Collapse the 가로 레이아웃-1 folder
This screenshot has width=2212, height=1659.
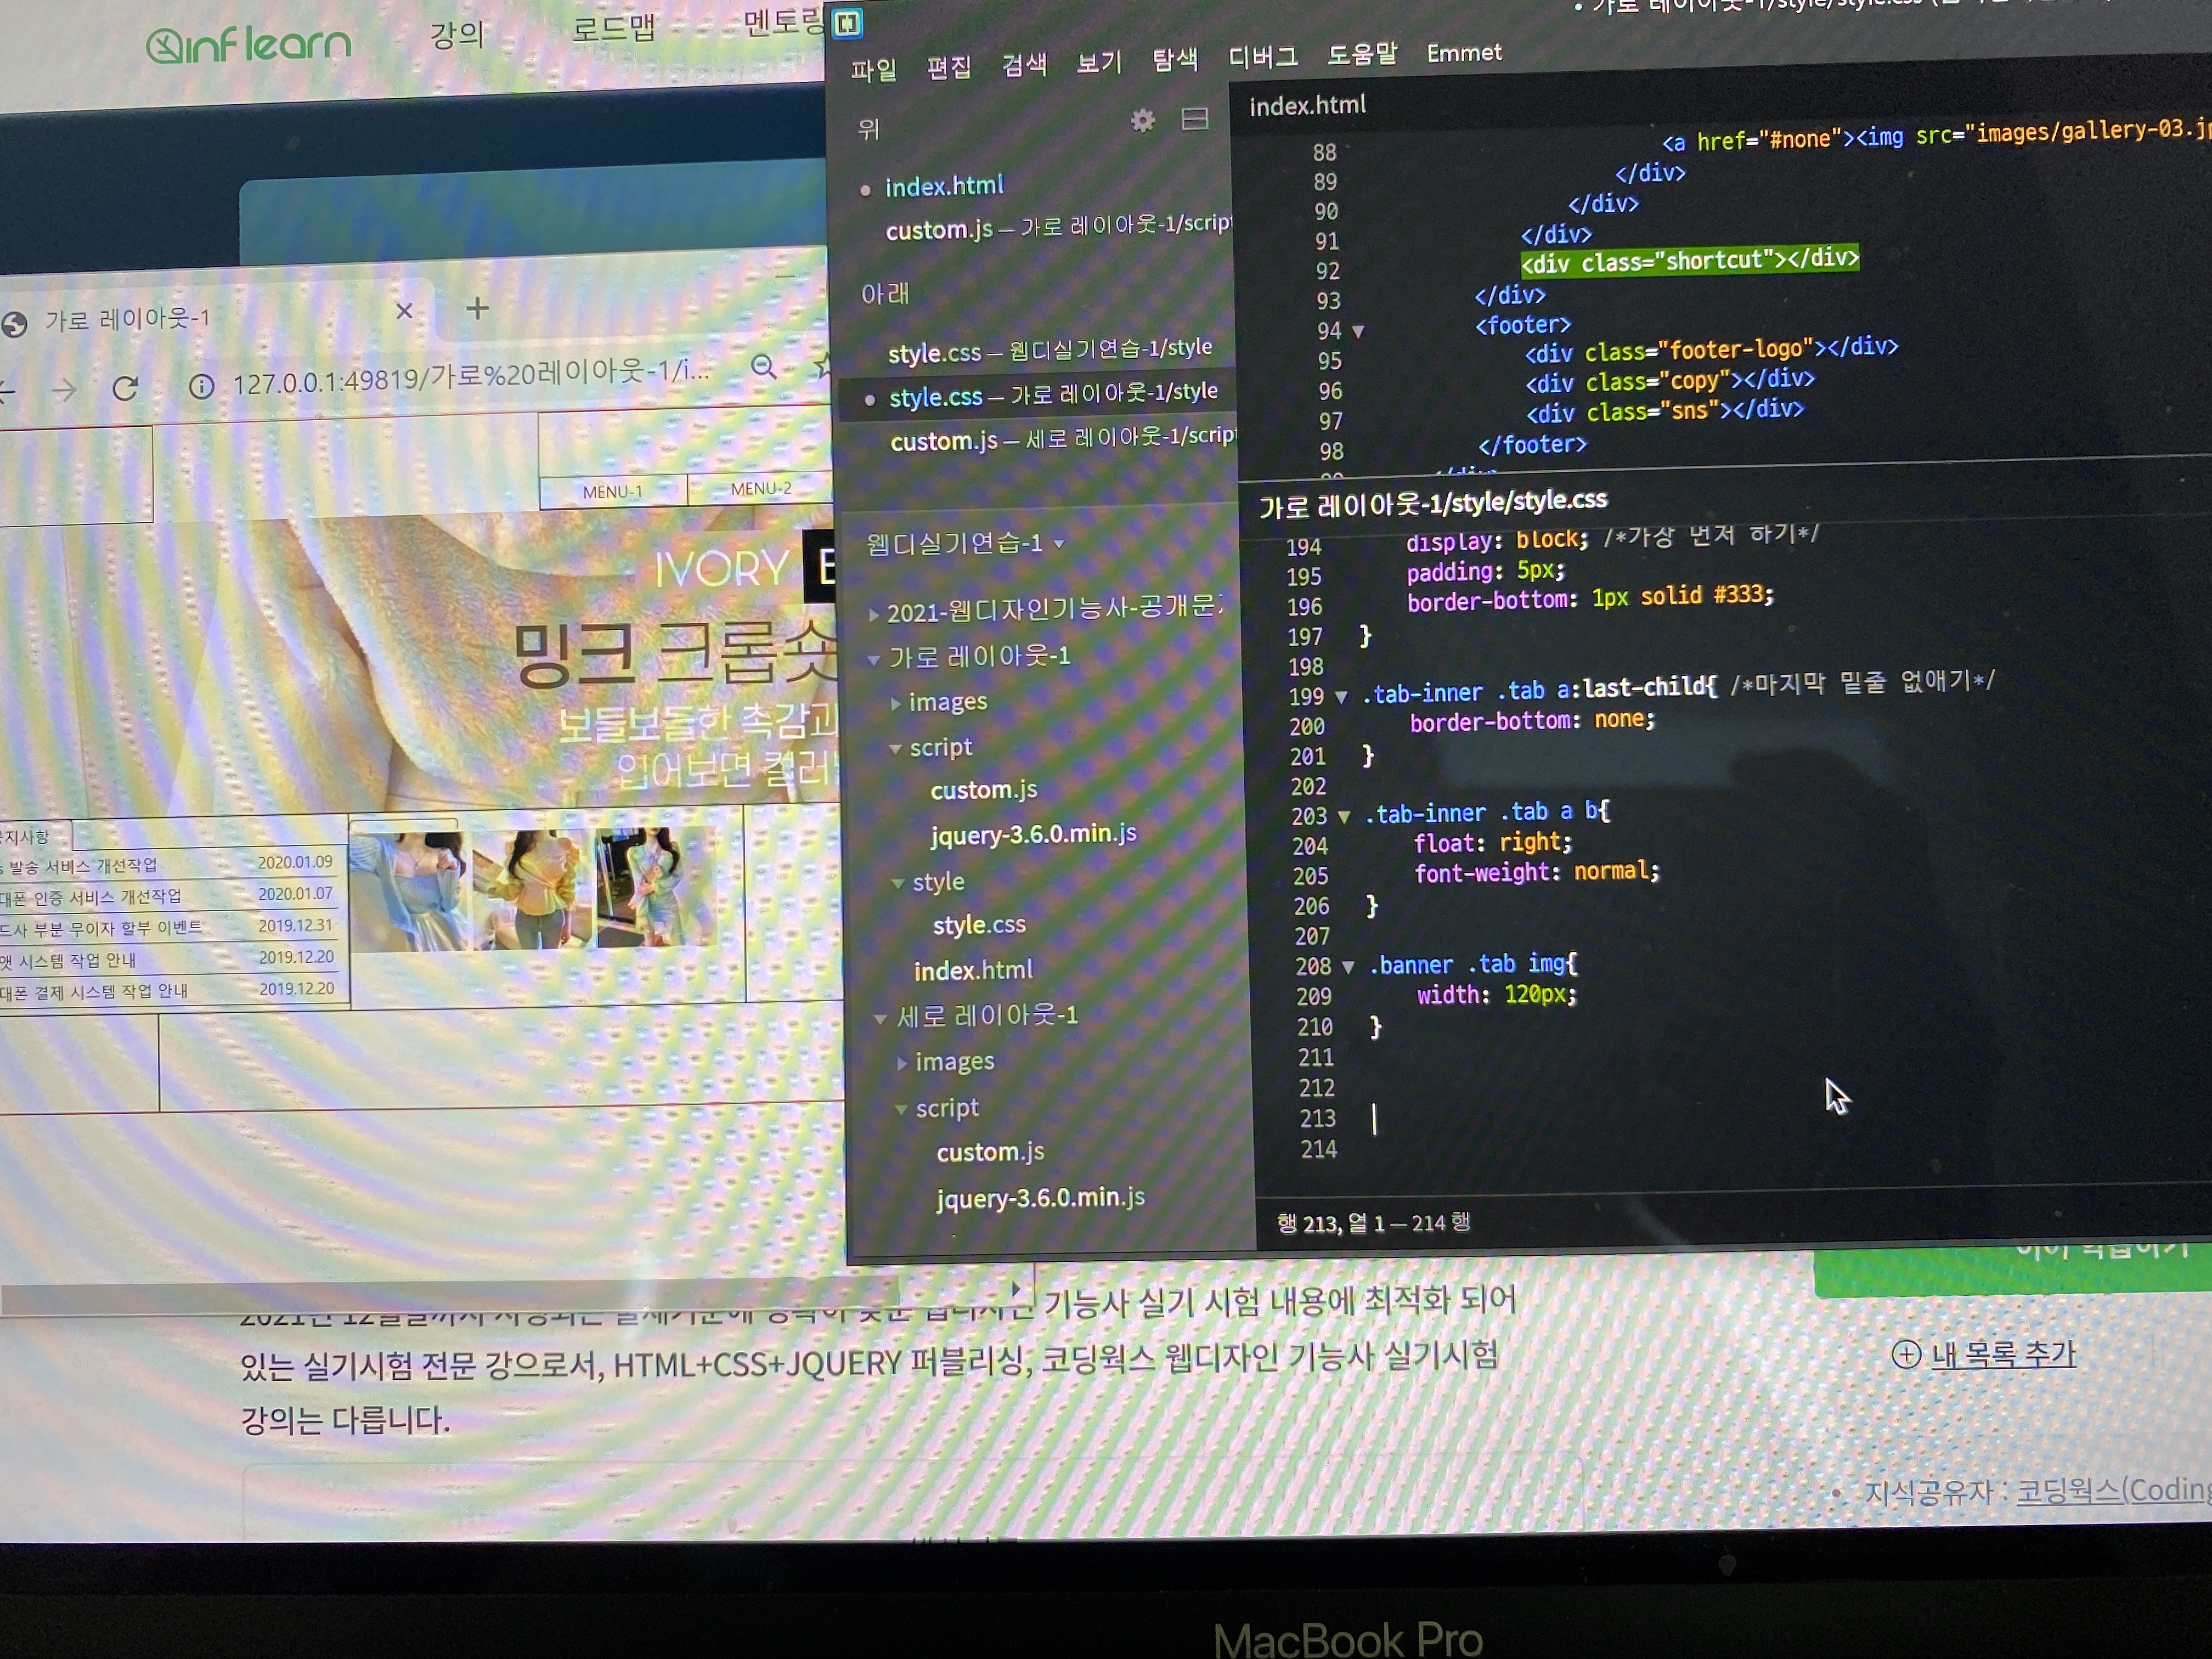click(x=873, y=660)
